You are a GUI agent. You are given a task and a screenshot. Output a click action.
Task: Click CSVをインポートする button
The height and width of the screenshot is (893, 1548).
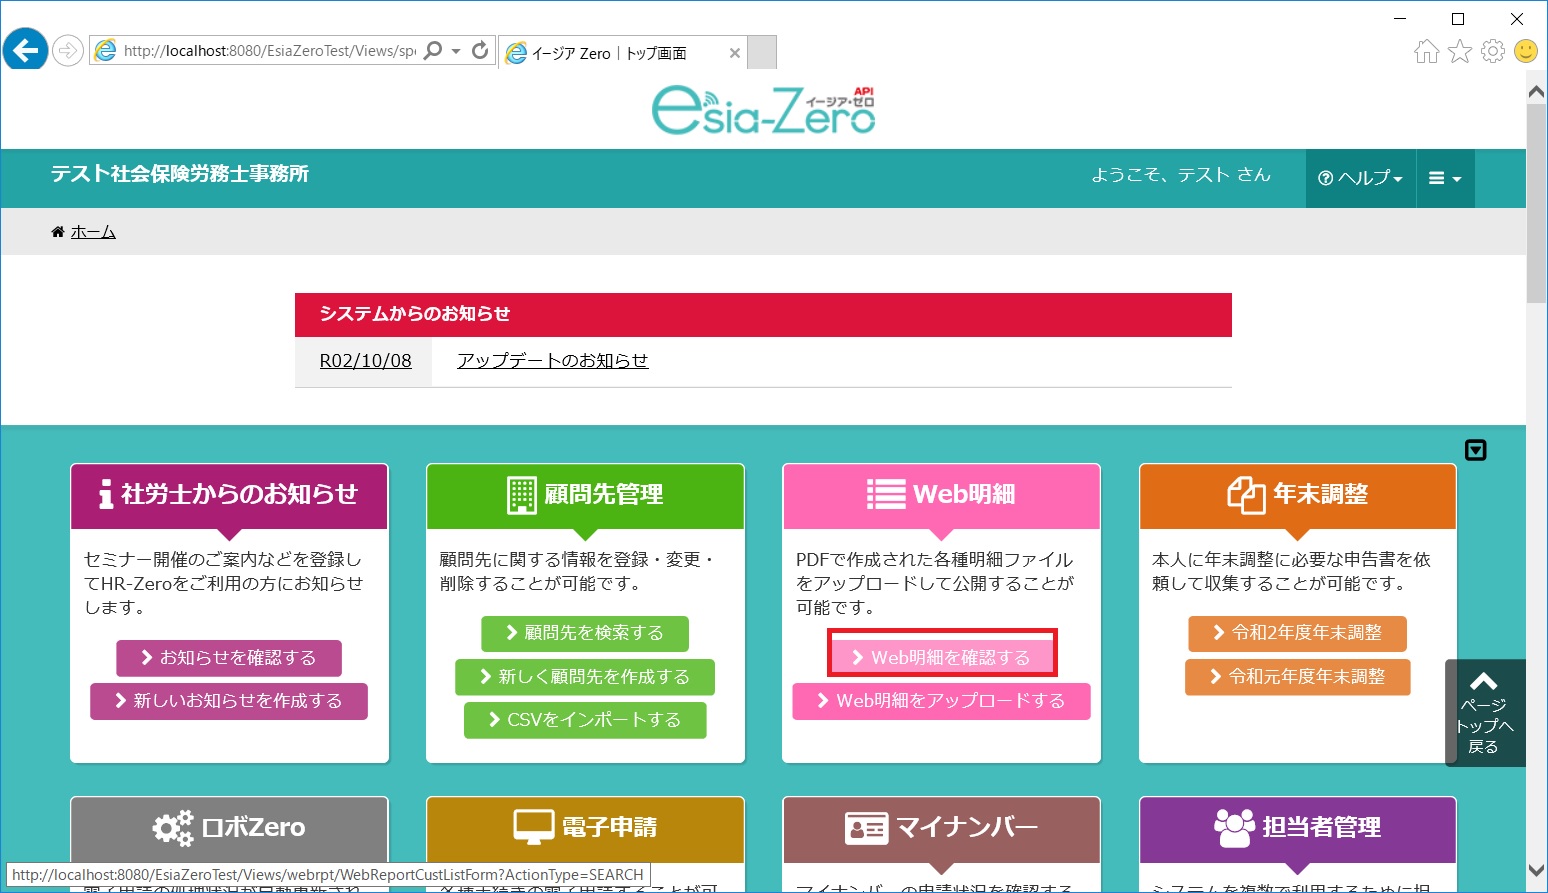(585, 720)
